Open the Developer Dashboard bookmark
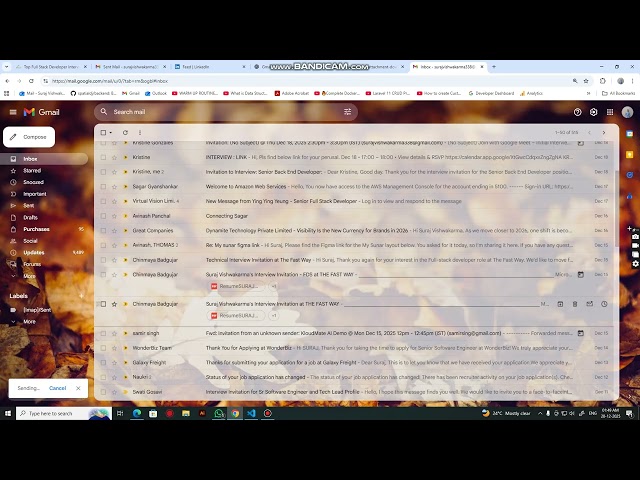 491,93
